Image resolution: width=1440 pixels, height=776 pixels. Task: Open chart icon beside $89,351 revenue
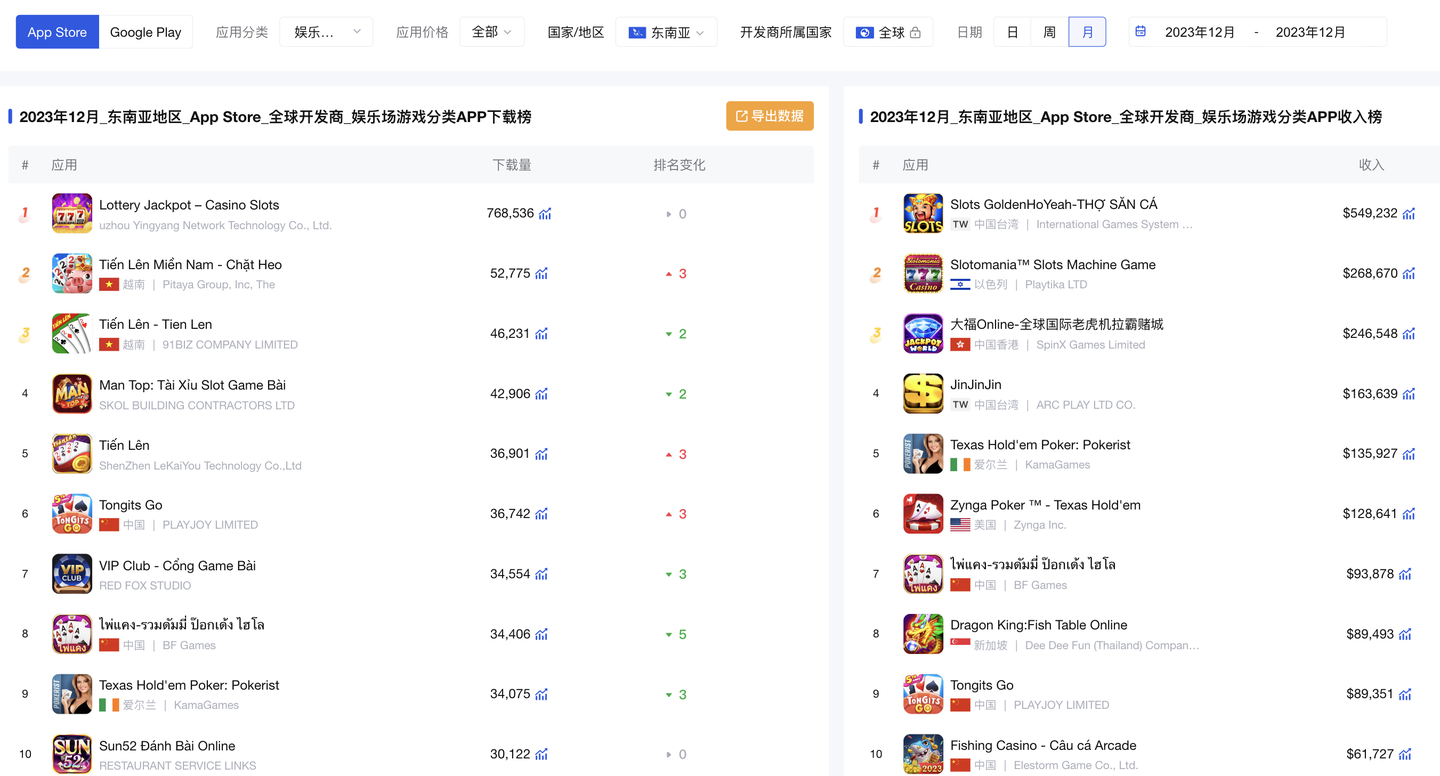1405,694
